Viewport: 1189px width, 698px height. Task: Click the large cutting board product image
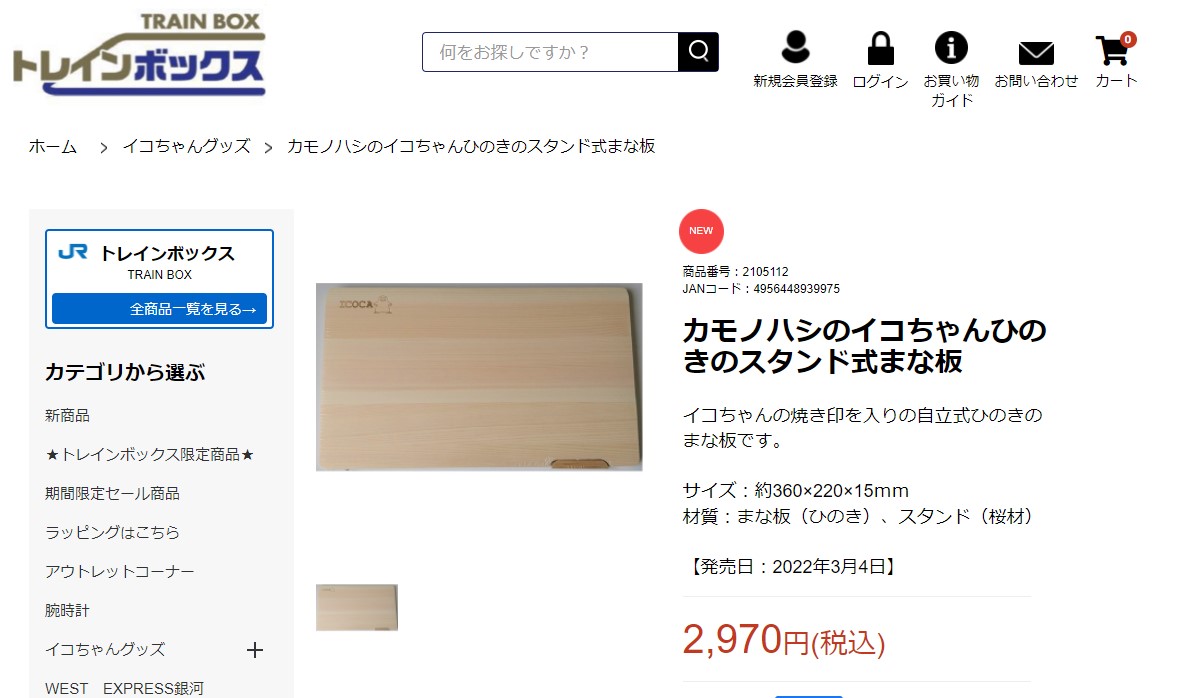(x=479, y=377)
